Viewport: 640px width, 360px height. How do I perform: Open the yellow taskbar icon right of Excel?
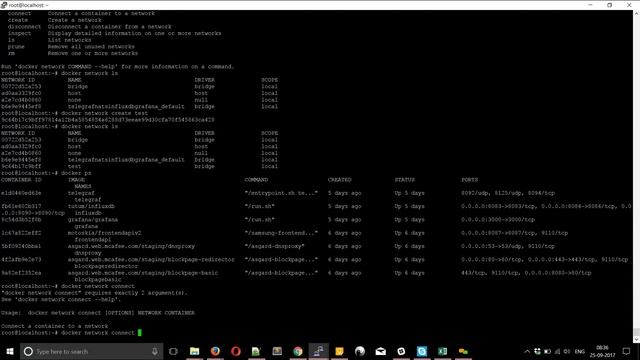(463, 351)
